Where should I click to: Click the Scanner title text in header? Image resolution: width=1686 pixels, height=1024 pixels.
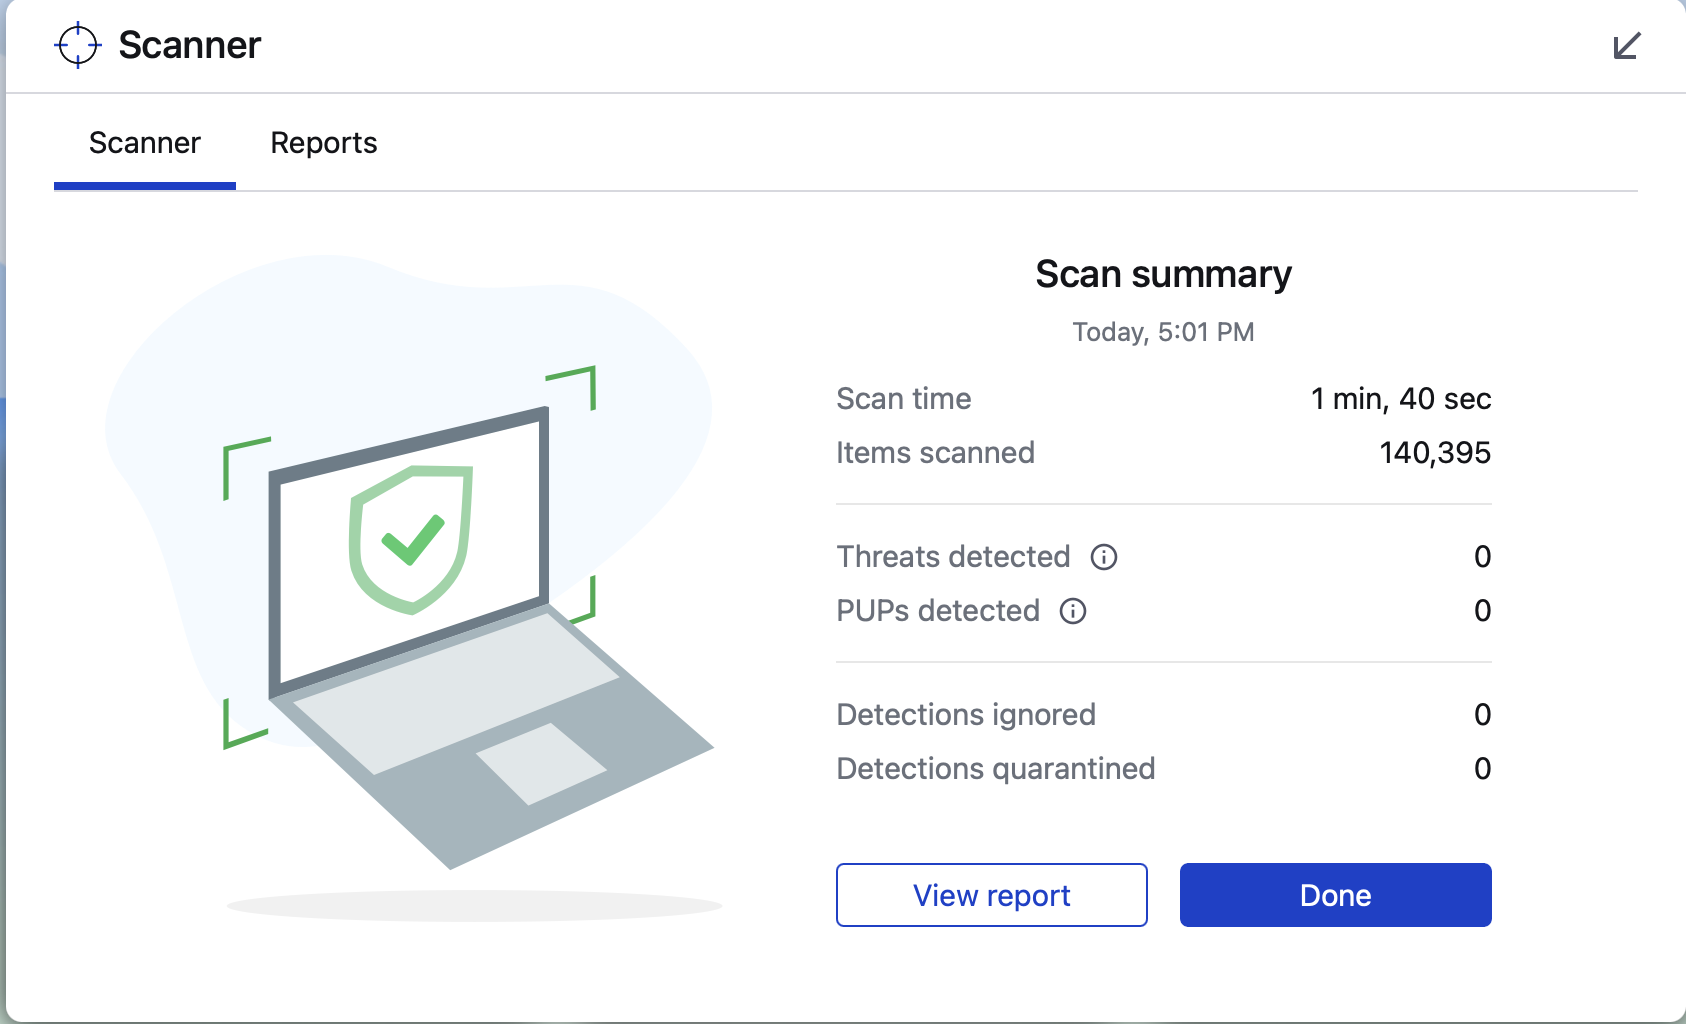click(190, 45)
